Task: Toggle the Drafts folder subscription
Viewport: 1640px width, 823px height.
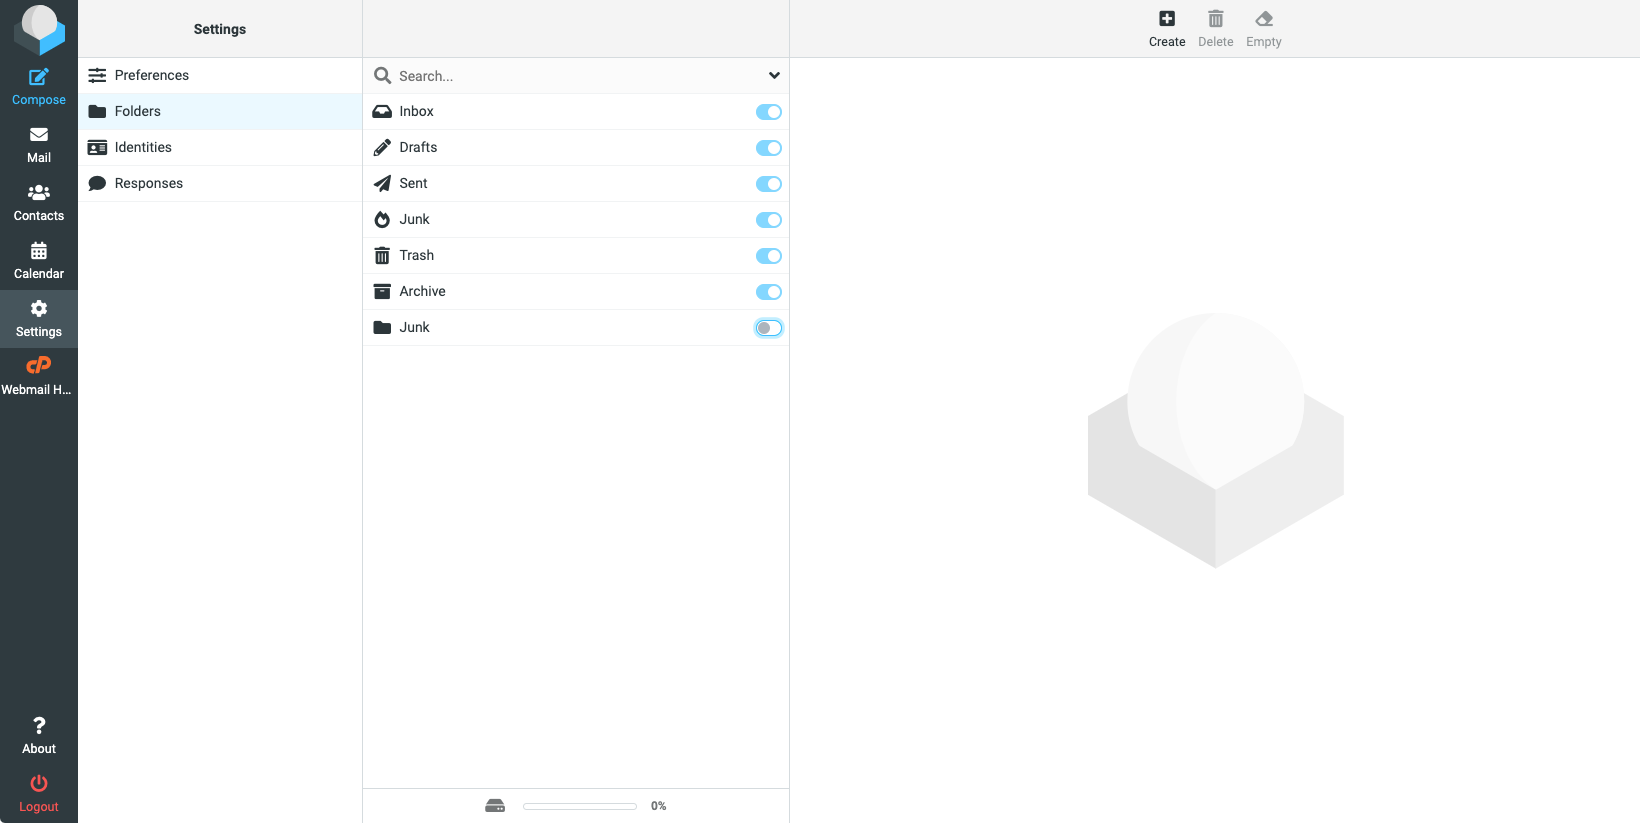Action: pyautogui.click(x=769, y=148)
